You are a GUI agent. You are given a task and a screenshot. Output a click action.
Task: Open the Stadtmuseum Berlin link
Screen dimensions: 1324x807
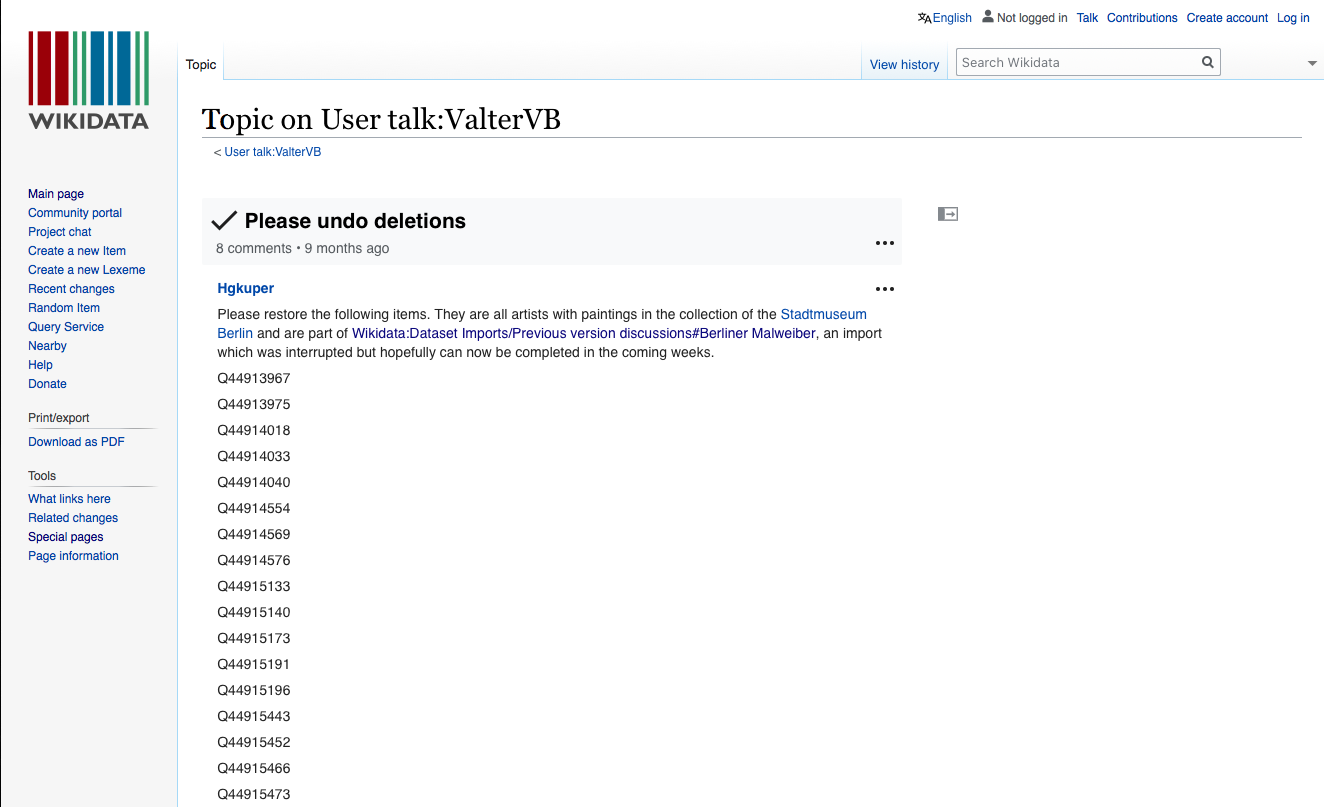pos(823,314)
